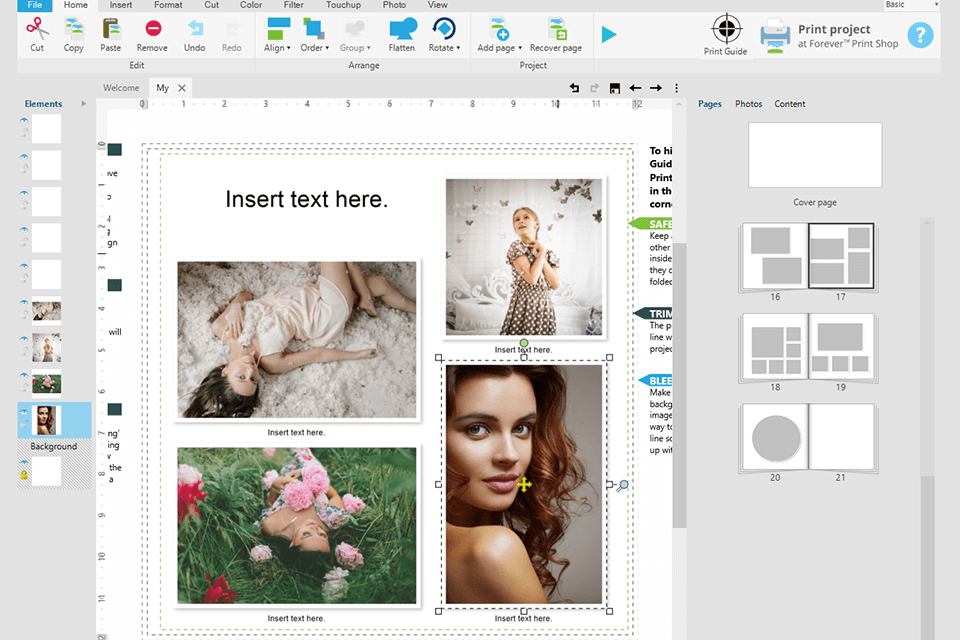960x640 pixels.
Task: Select the large 'Insert text here.' heading
Action: [x=306, y=199]
